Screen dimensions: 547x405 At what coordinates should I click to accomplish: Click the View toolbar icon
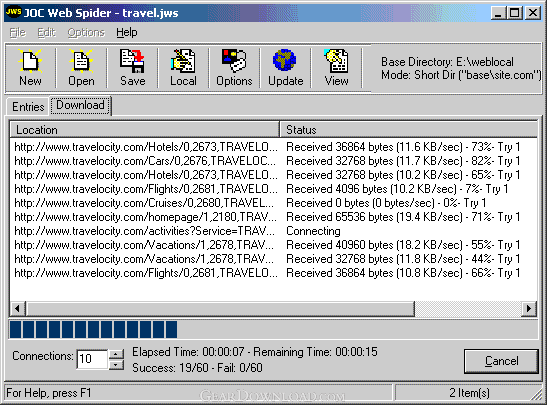coord(336,68)
